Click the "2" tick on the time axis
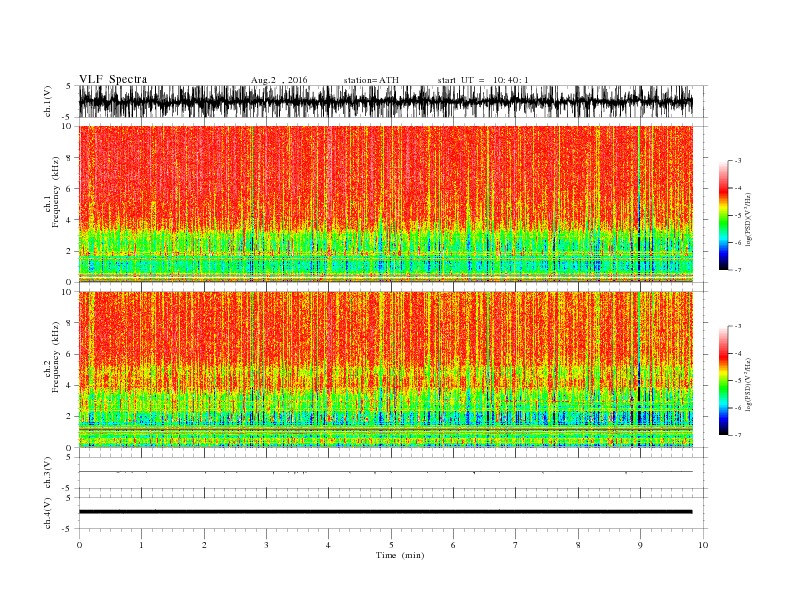This screenshot has width=792, height=612. tap(204, 545)
